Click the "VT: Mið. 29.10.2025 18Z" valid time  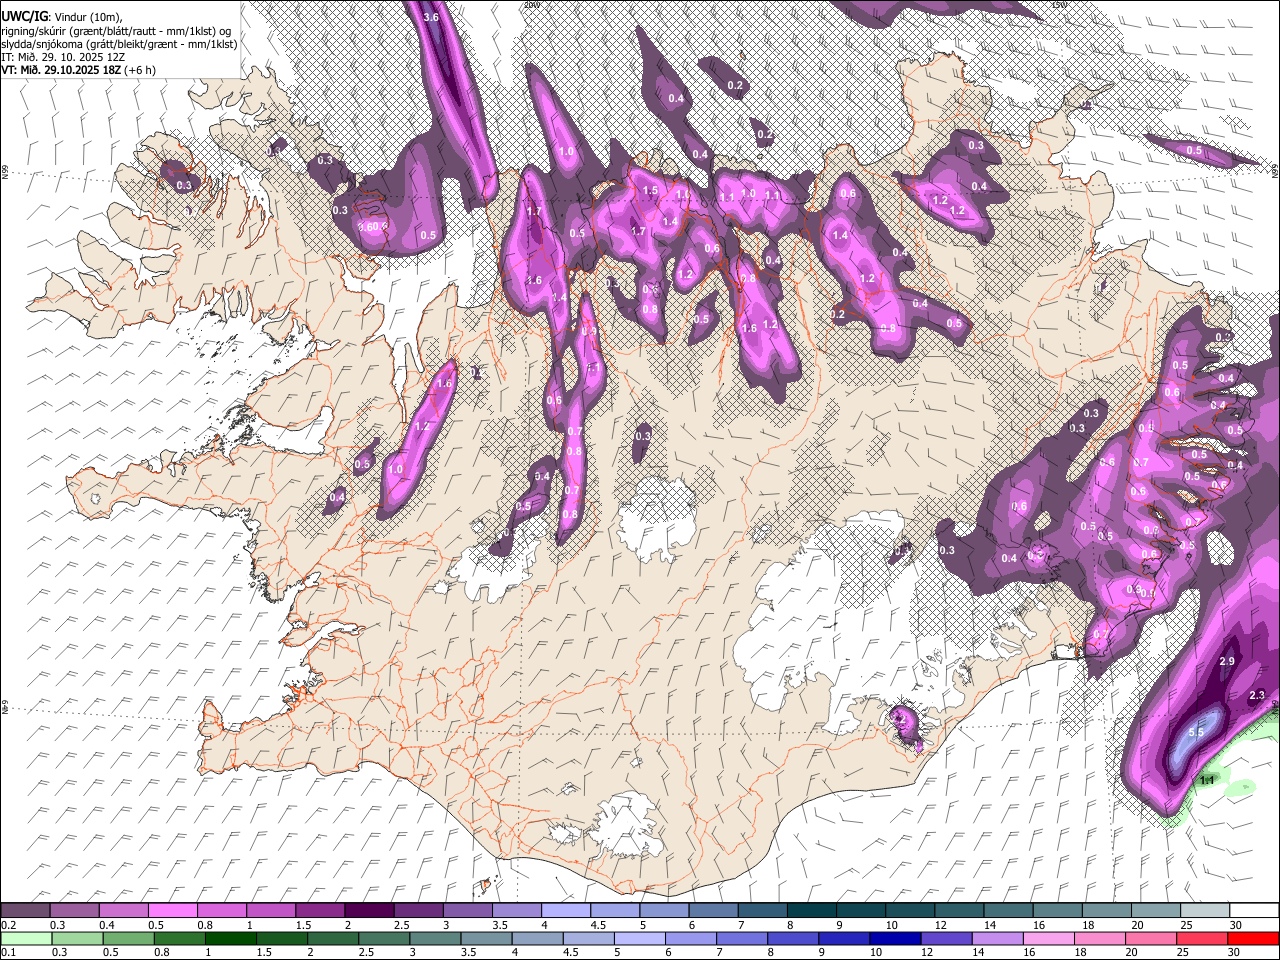[60, 70]
